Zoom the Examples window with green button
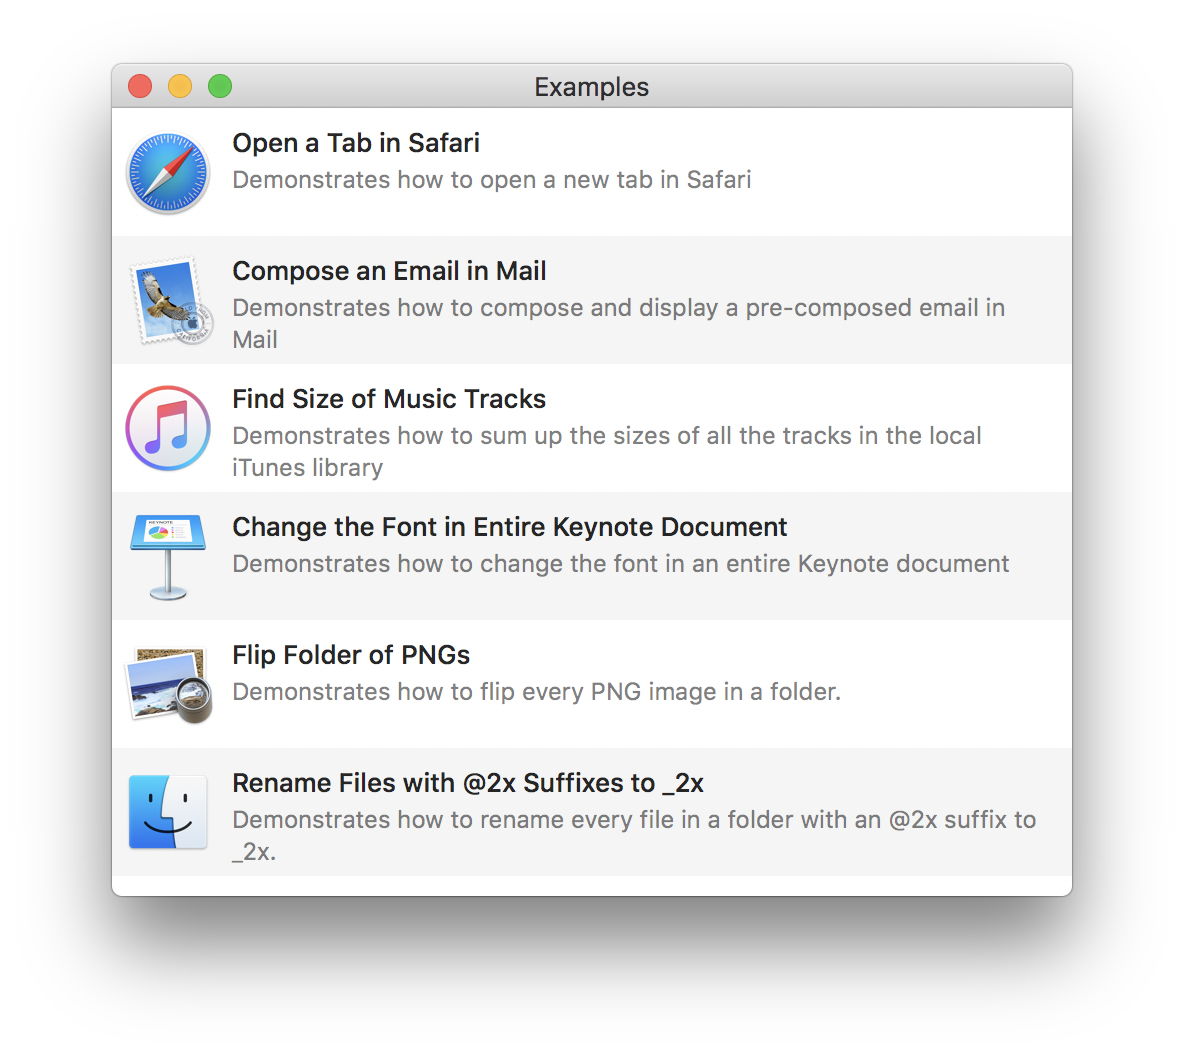The image size is (1184, 1056). [220, 87]
